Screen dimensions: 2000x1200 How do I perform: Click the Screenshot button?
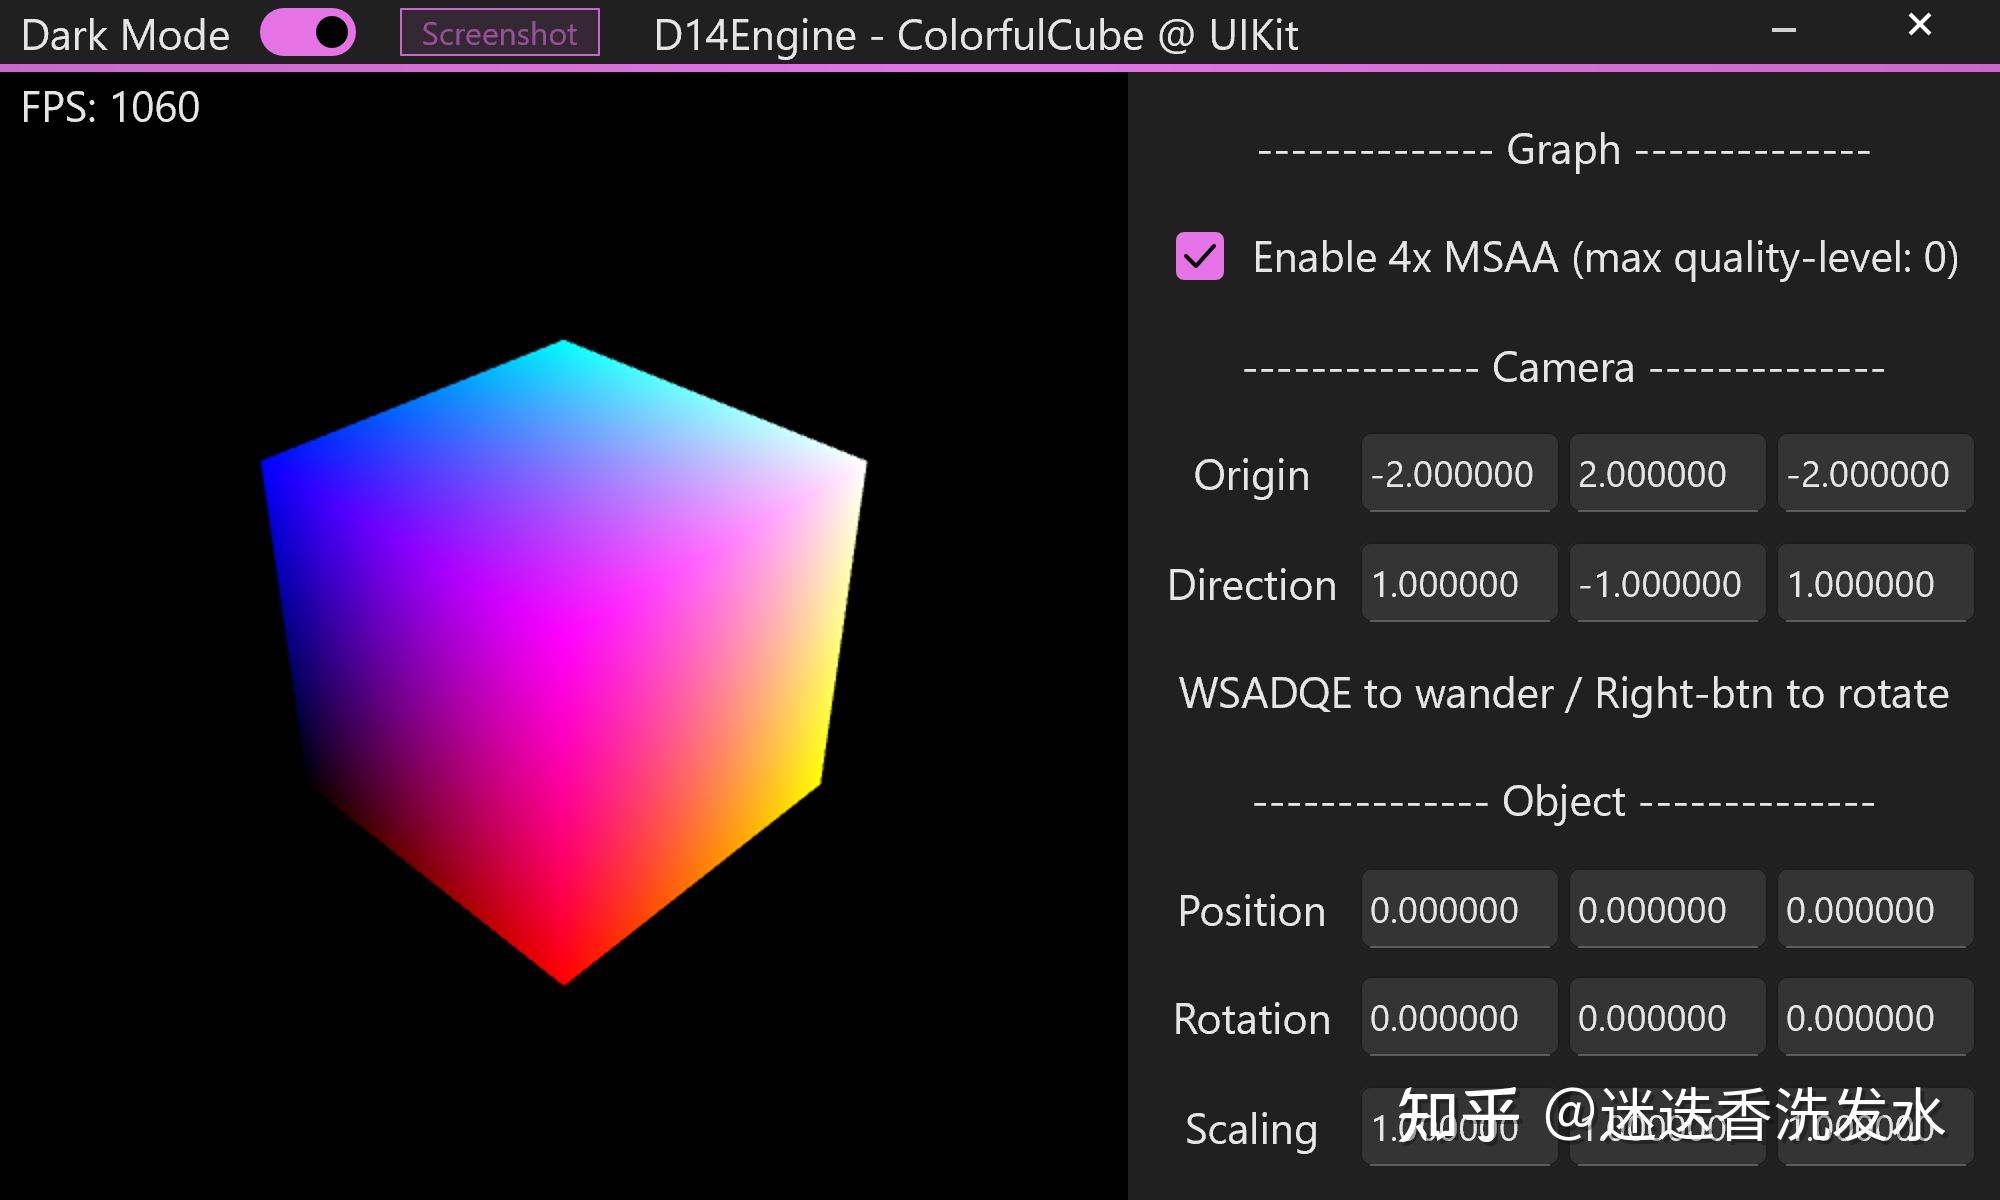pyautogui.click(x=498, y=33)
